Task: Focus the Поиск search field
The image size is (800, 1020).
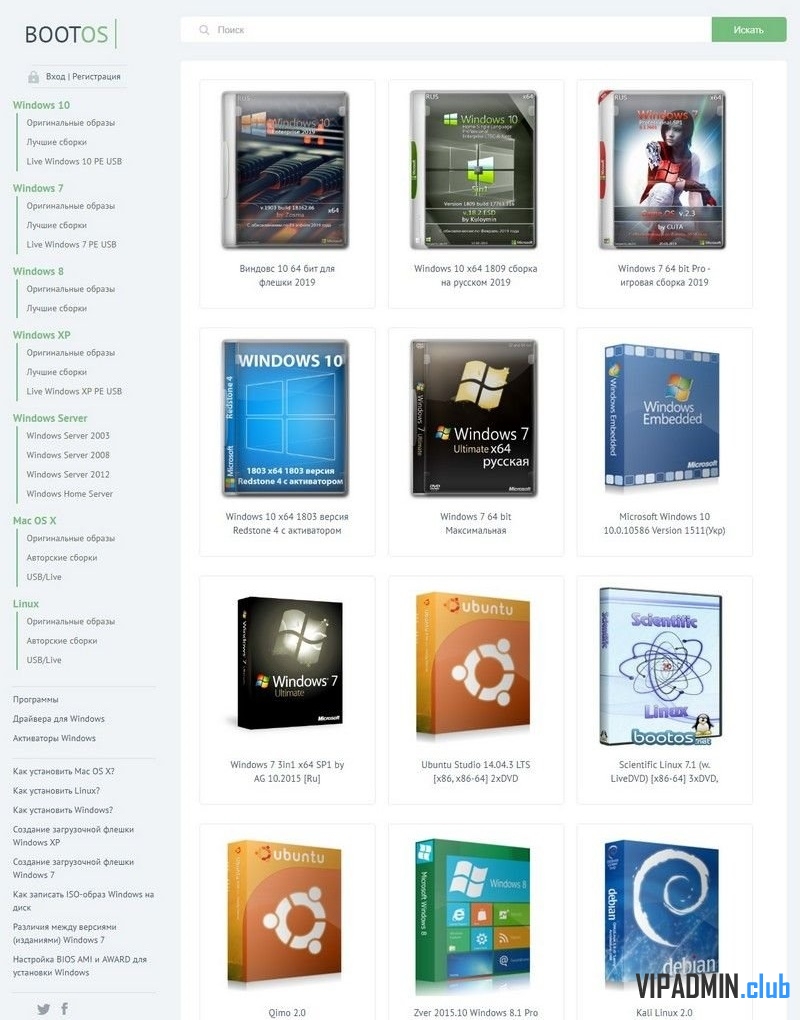Action: click(x=446, y=30)
